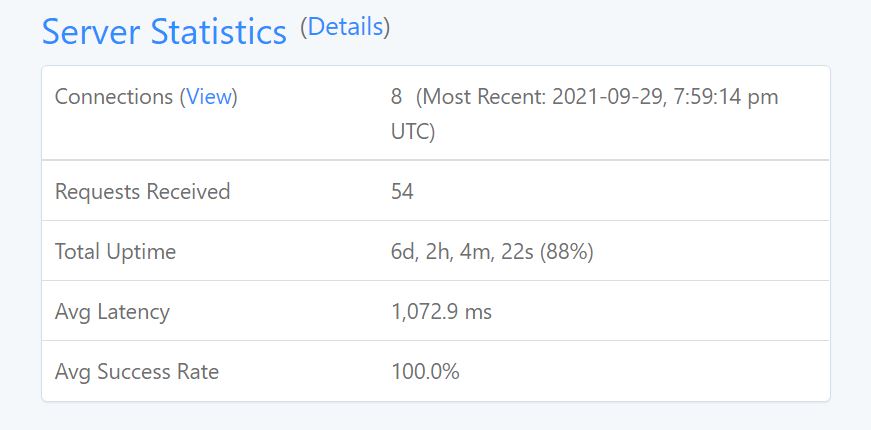The height and width of the screenshot is (430, 871).
Task: Click the uptime value 6d, 2h, 4m, 22s
Action: click(x=462, y=252)
